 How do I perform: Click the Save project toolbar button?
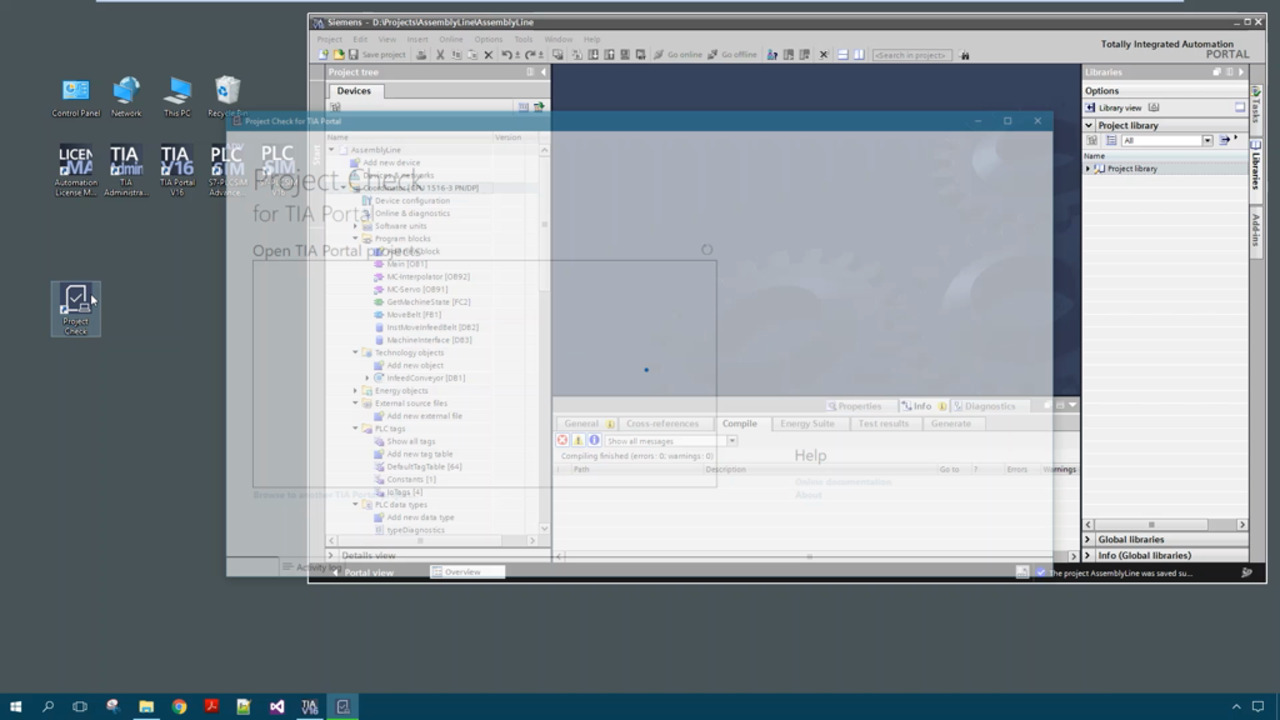tap(376, 55)
